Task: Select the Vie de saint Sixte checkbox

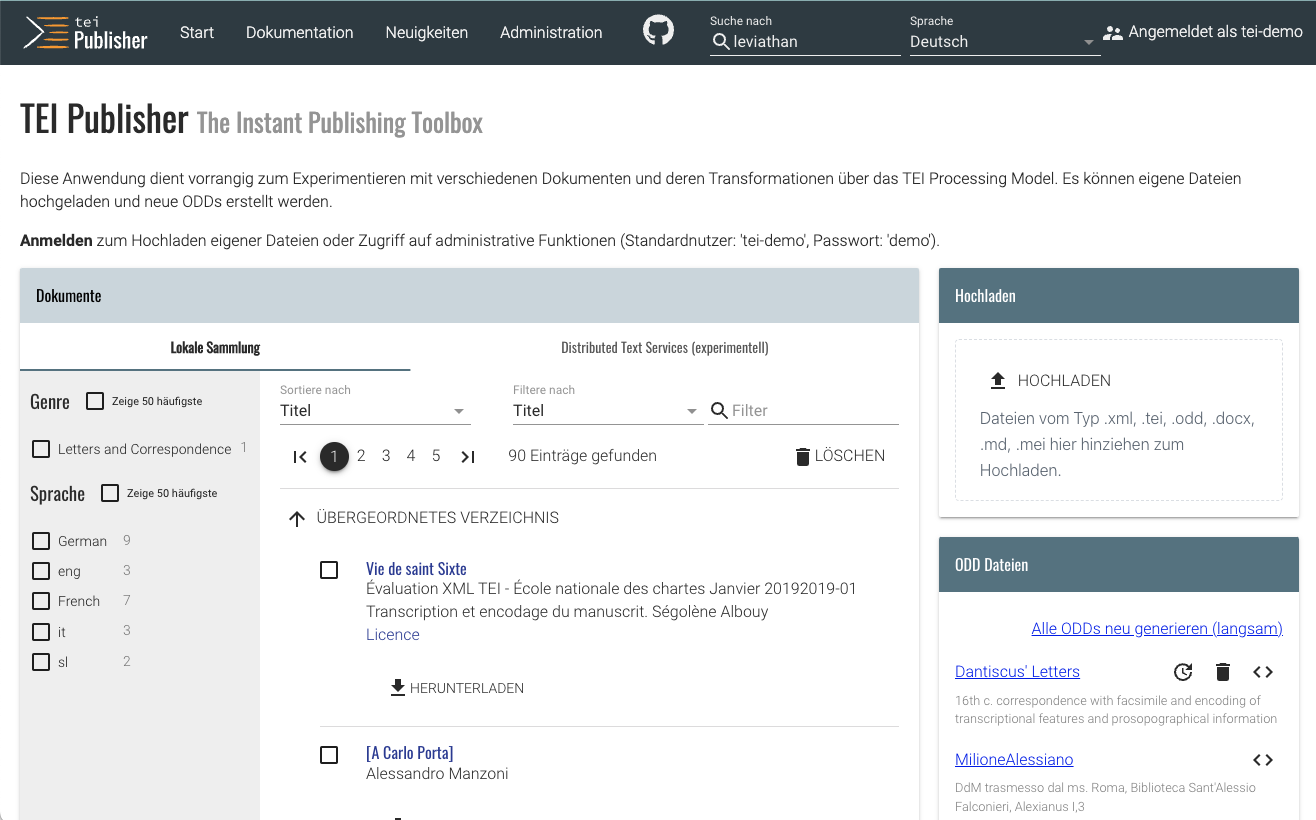Action: 329,570
